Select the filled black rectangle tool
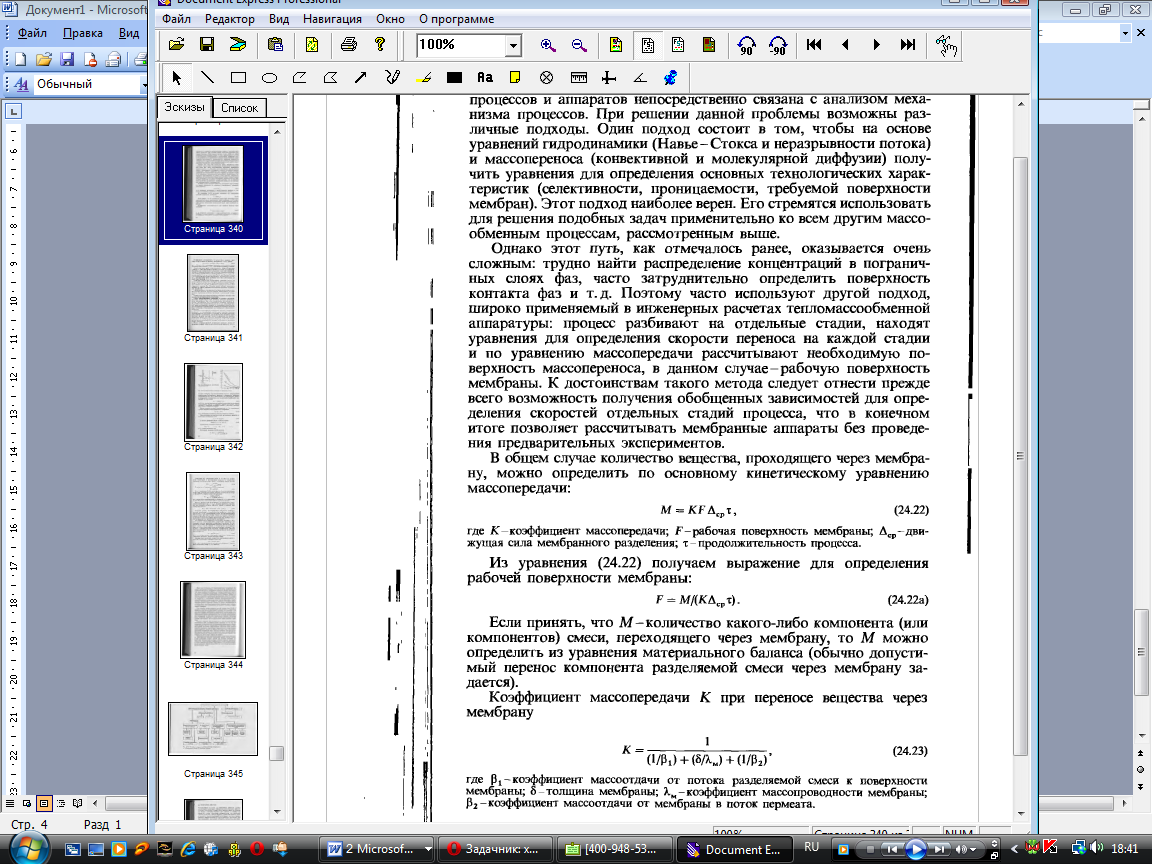This screenshot has height=864, width=1152. 455,77
